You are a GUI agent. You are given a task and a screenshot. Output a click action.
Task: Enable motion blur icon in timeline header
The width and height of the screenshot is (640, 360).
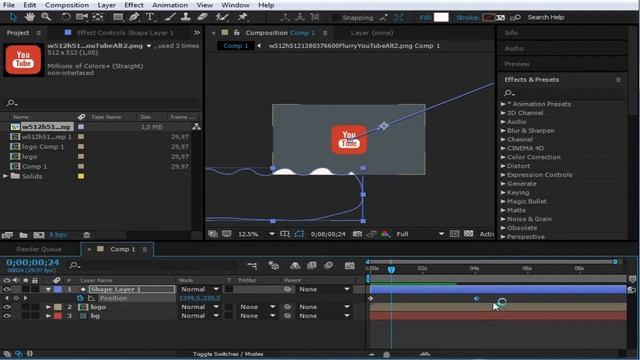[x=329, y=266]
